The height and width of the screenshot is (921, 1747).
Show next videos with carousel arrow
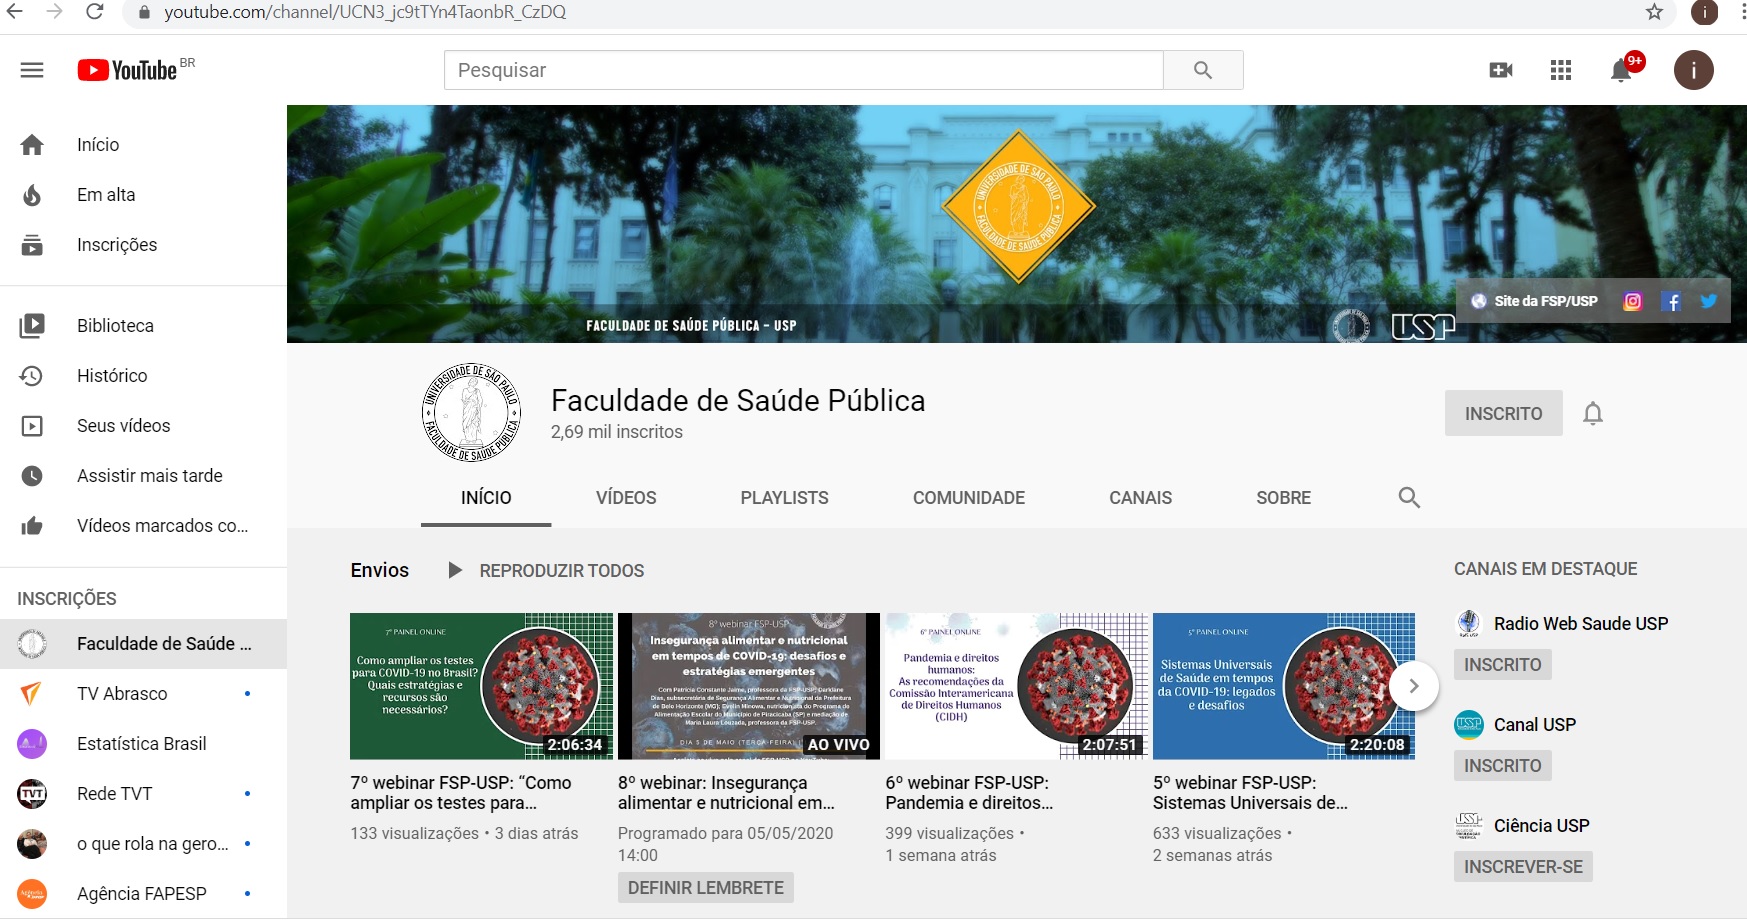(1413, 686)
